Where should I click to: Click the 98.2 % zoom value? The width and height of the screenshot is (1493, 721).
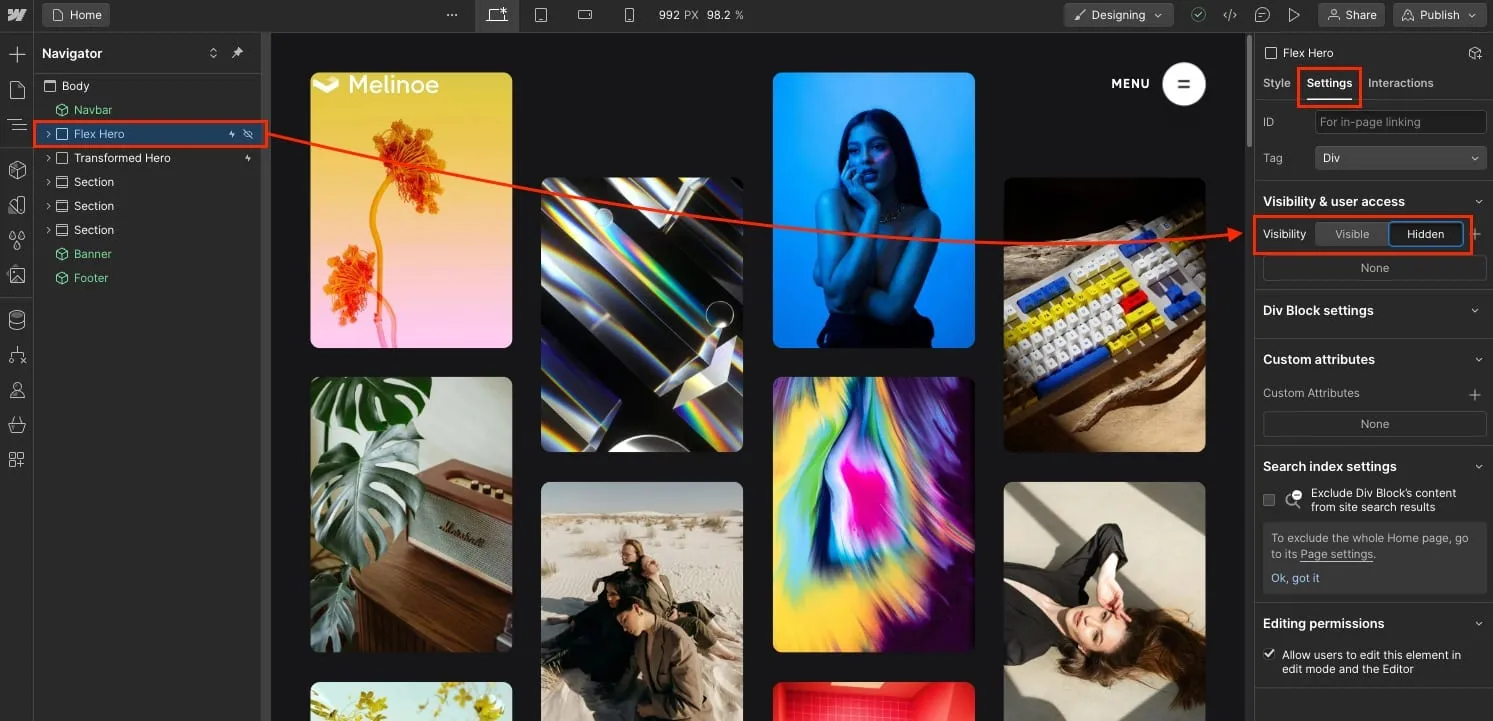[x=725, y=15]
